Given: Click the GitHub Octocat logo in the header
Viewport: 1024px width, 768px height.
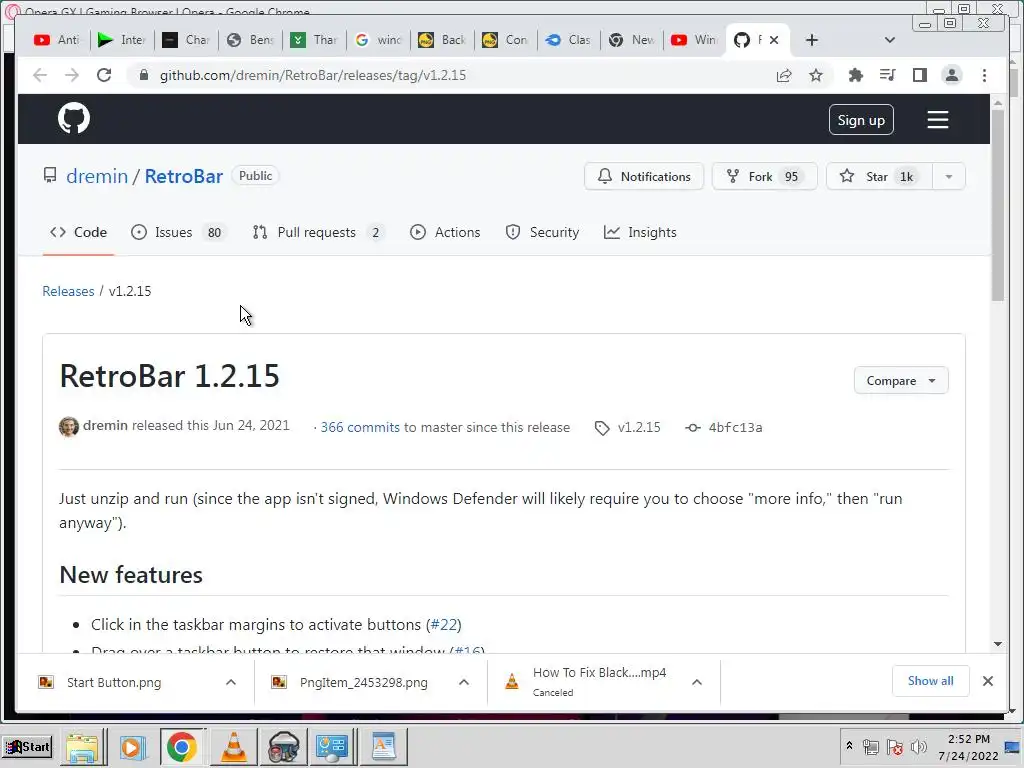Looking at the screenshot, I should click(74, 118).
